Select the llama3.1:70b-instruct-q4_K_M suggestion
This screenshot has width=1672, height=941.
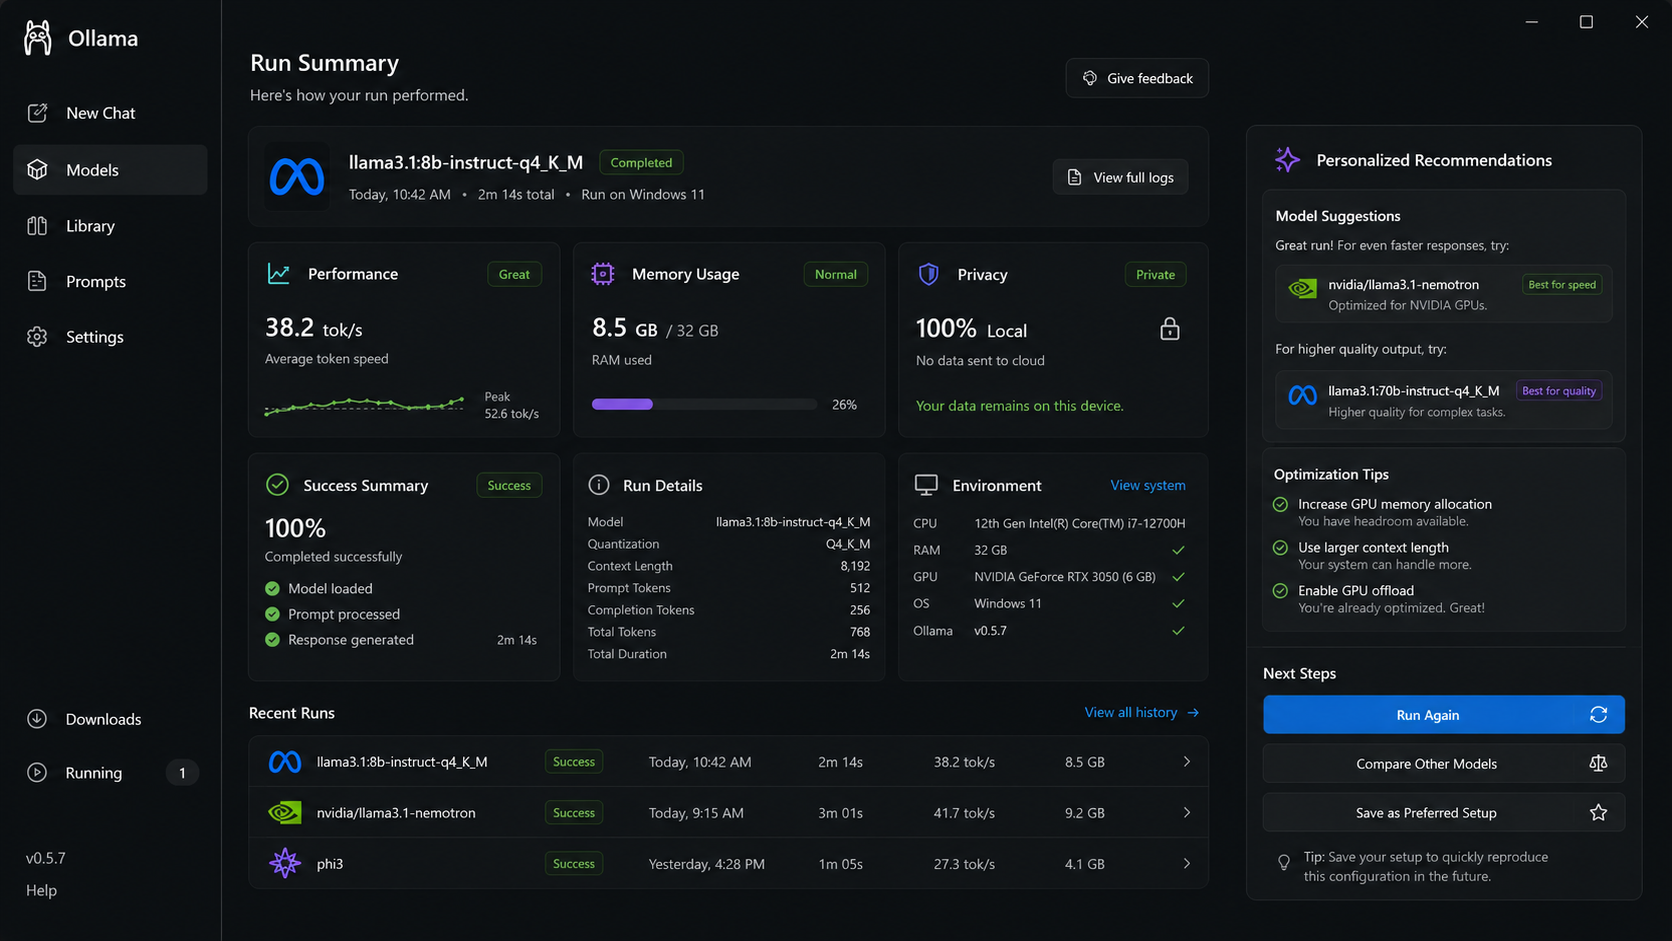[x=1444, y=400]
